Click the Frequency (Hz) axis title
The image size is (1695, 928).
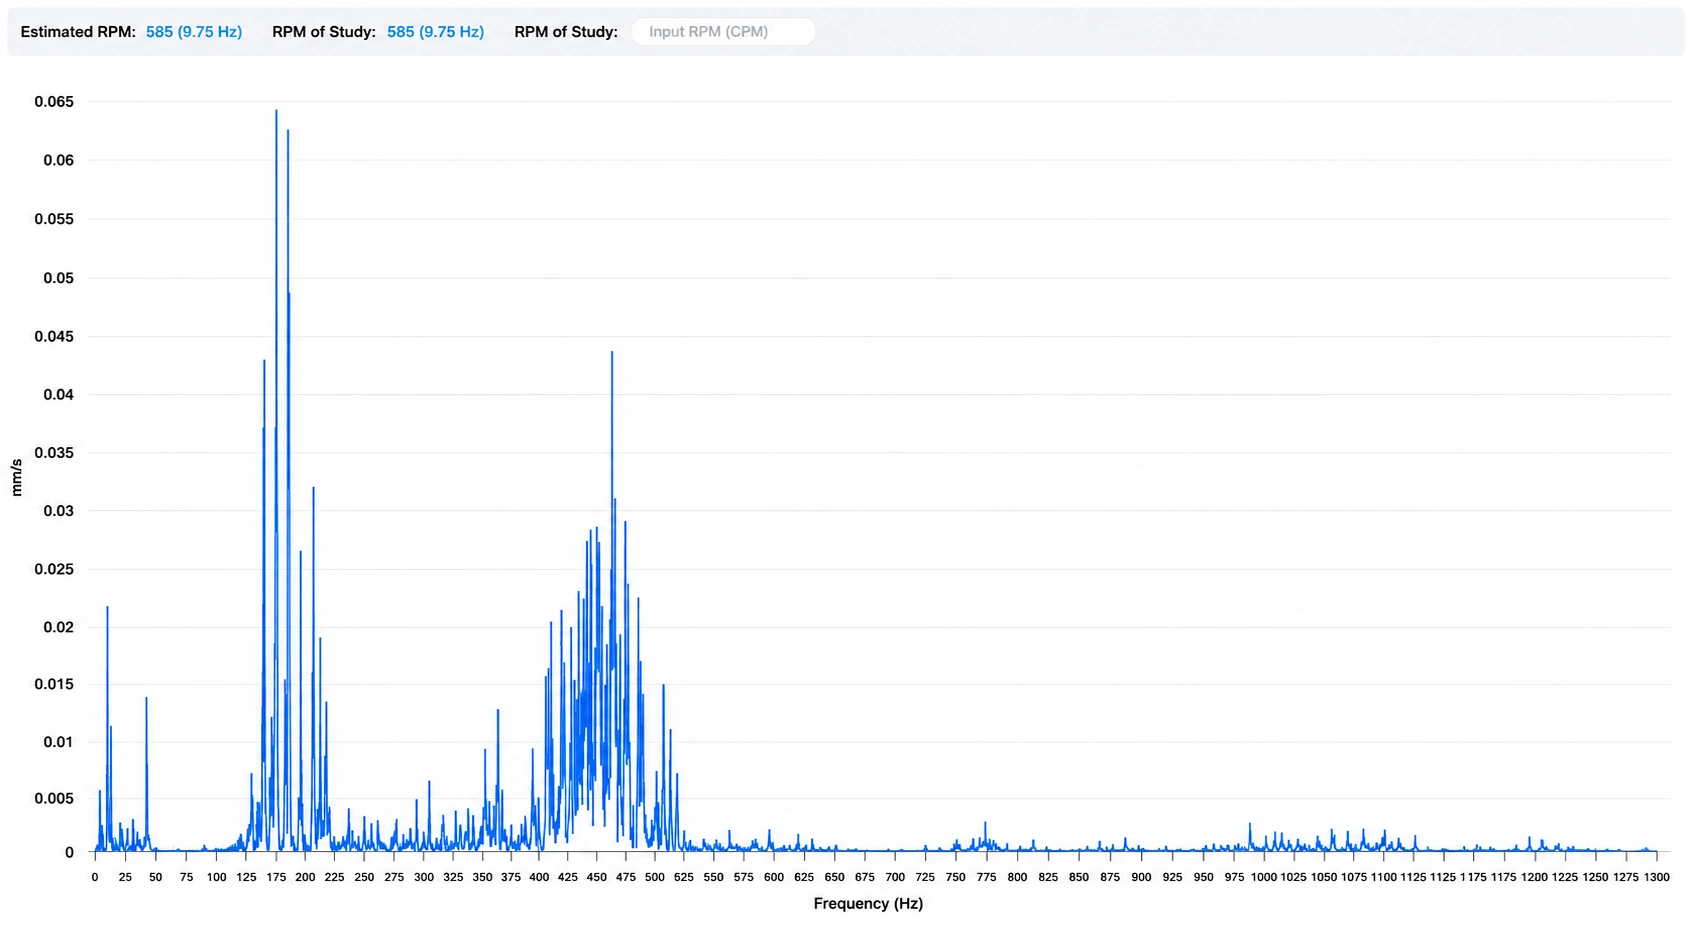[868, 904]
